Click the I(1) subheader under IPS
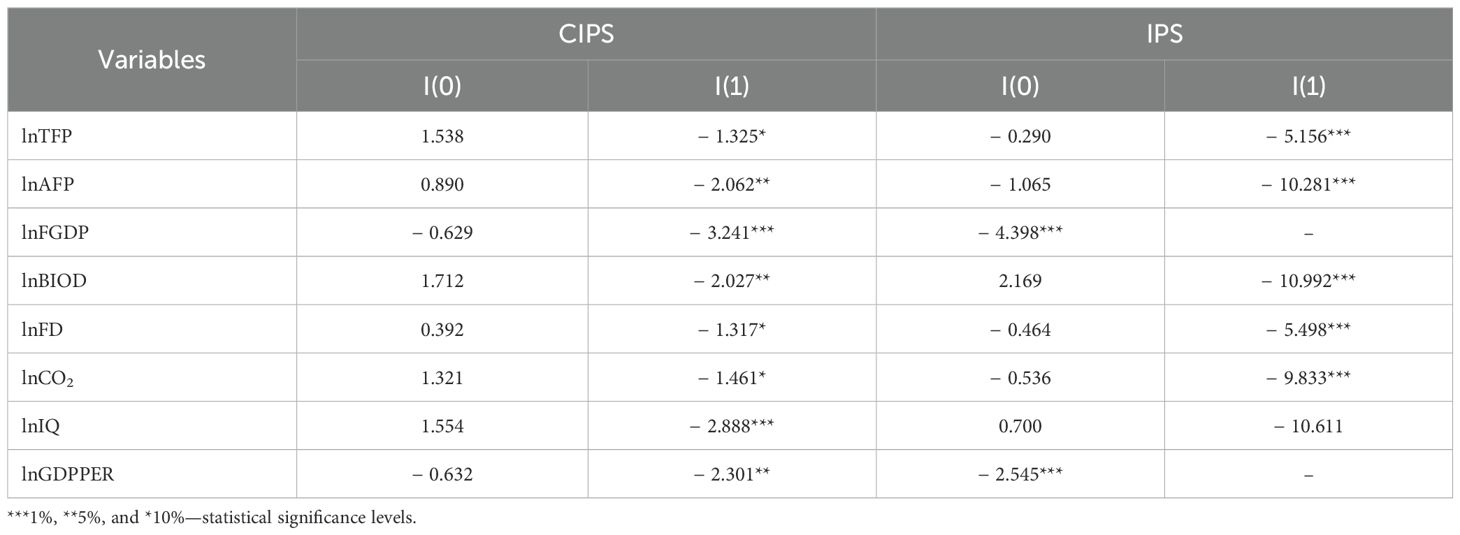 (1308, 87)
